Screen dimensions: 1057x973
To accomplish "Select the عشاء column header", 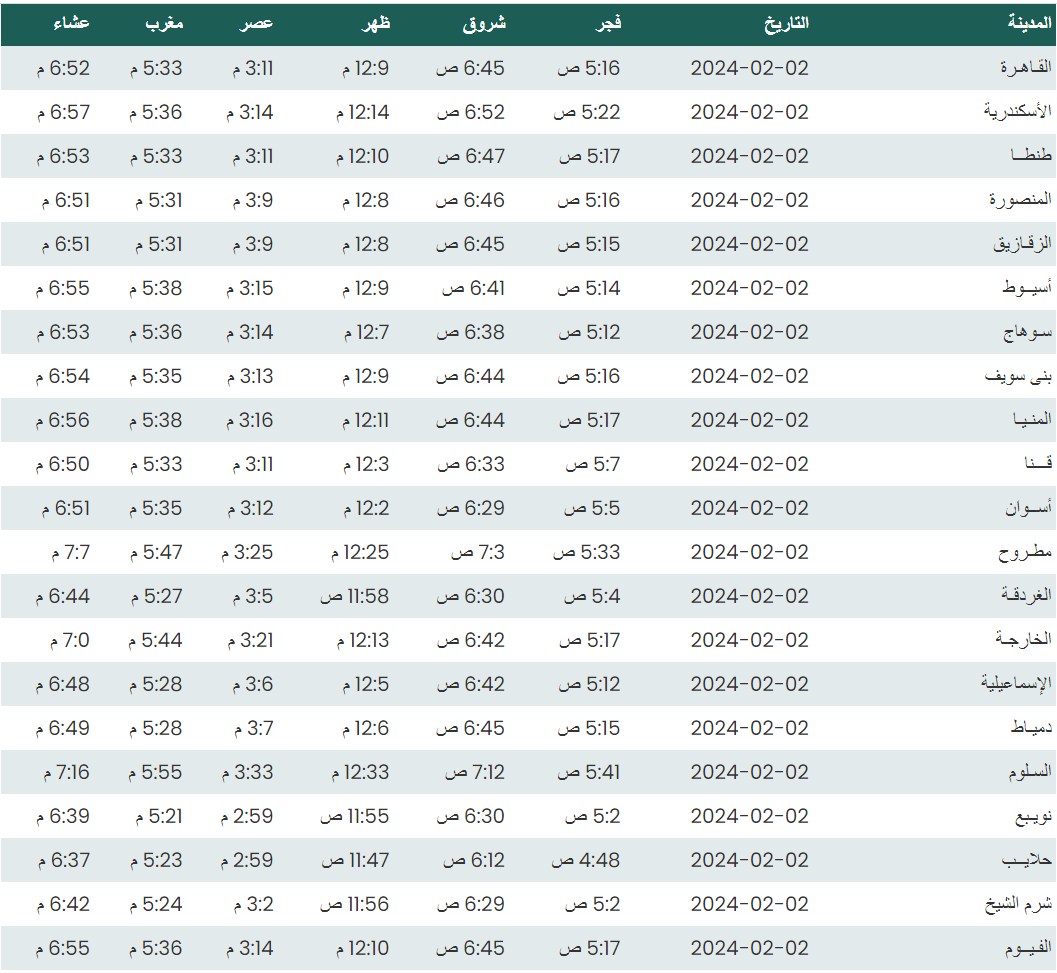I will [70, 24].
